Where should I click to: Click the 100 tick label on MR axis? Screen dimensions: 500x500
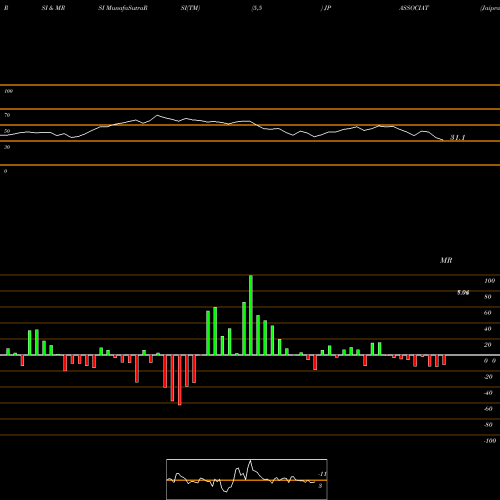tap(490, 281)
